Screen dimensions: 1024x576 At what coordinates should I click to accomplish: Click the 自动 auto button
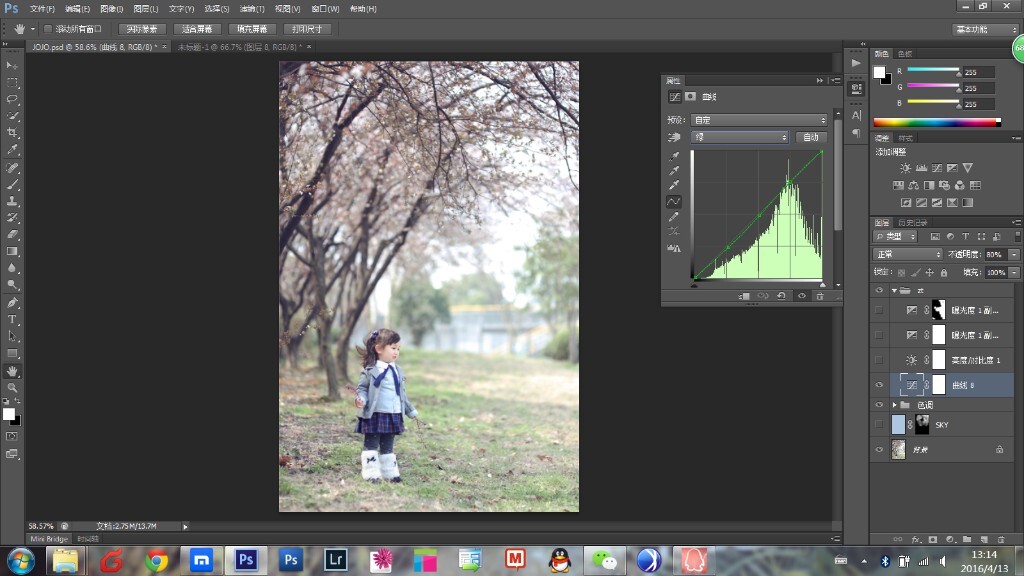click(811, 137)
